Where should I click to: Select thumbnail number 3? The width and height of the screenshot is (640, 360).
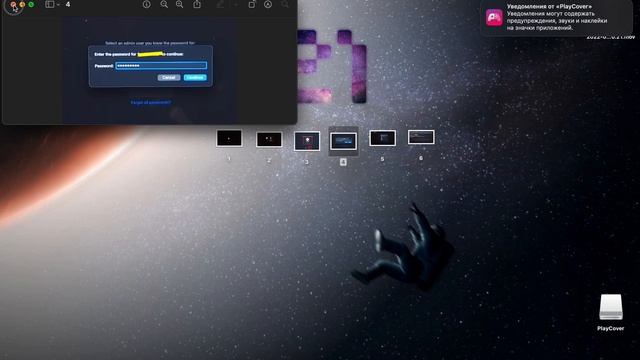[307, 141]
